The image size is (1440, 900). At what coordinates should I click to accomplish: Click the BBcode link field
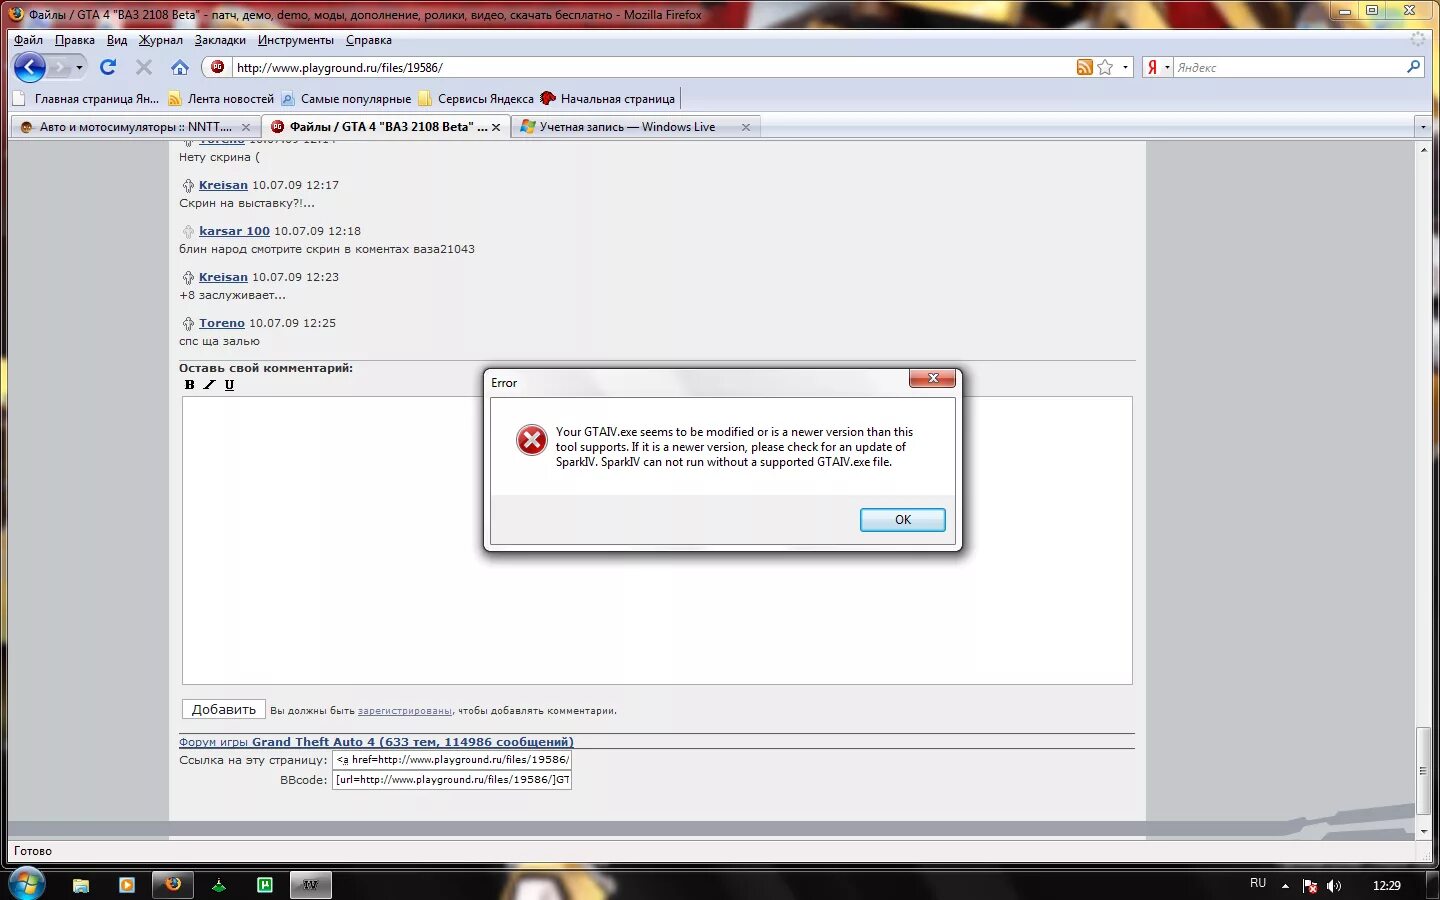point(452,780)
